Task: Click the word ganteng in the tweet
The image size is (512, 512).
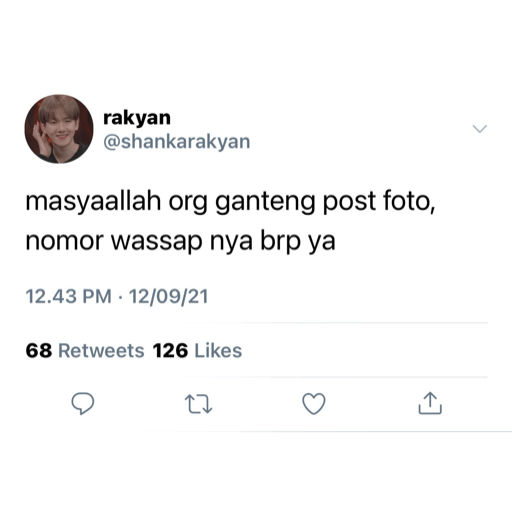Action: (x=265, y=203)
